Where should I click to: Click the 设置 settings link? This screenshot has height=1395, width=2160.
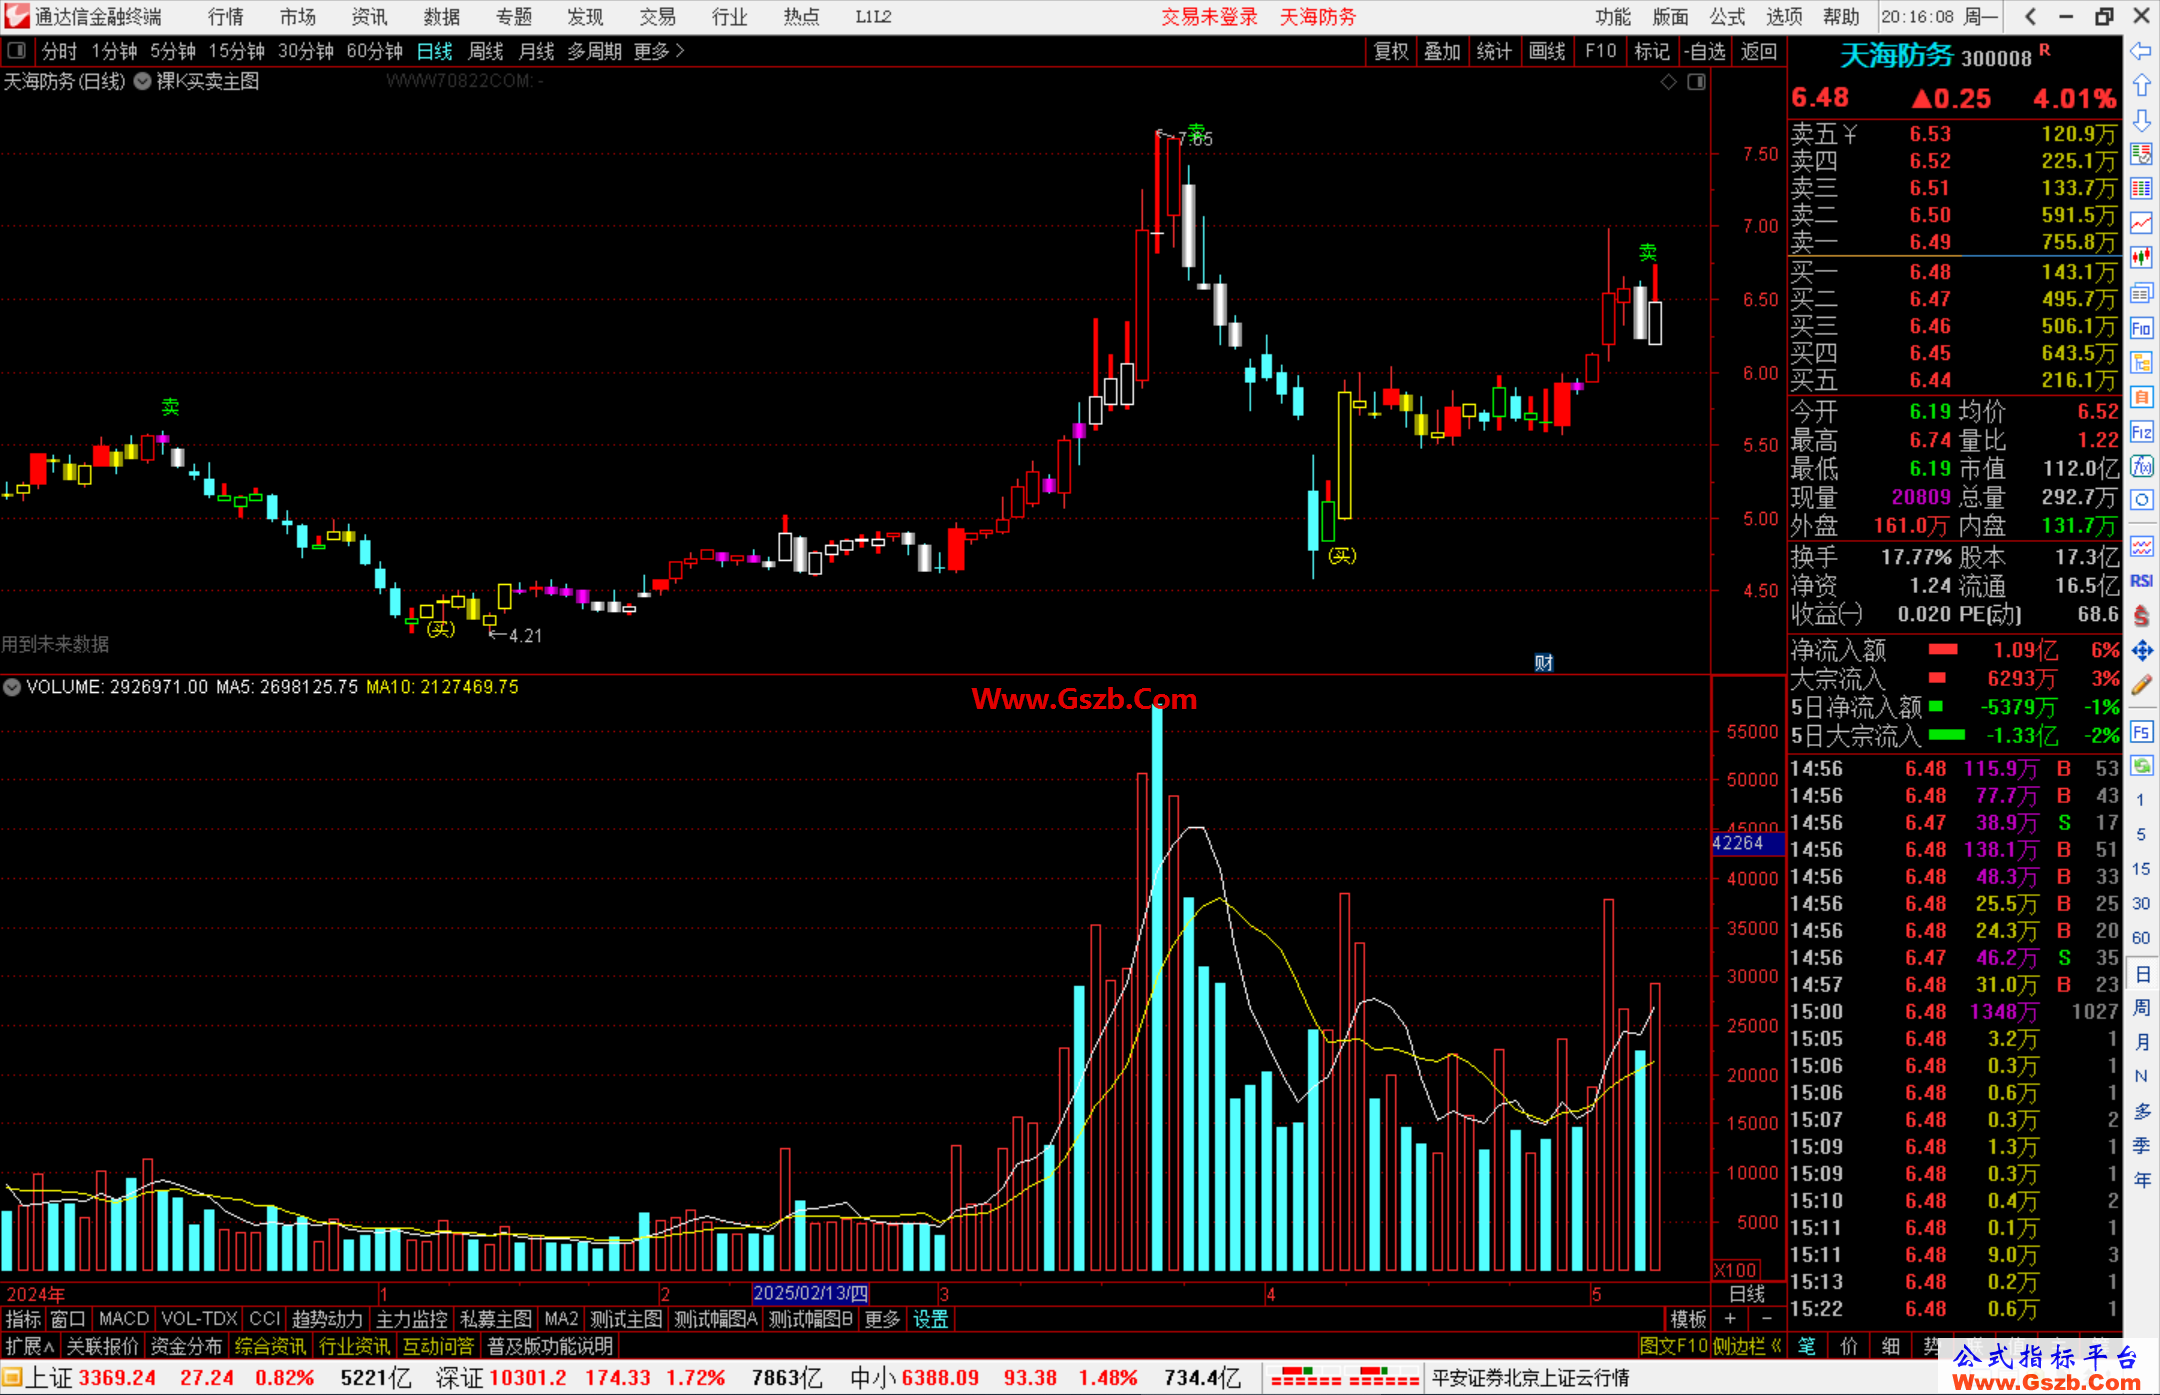click(930, 1319)
